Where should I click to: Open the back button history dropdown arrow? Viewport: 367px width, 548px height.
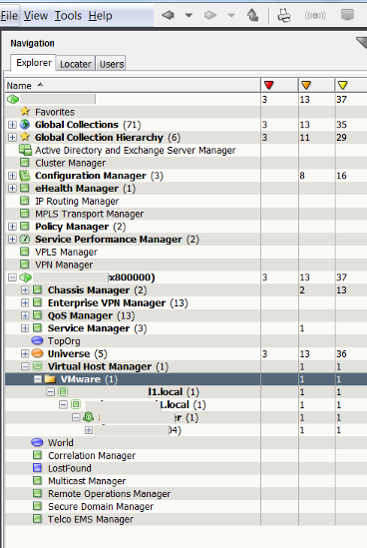pos(189,15)
